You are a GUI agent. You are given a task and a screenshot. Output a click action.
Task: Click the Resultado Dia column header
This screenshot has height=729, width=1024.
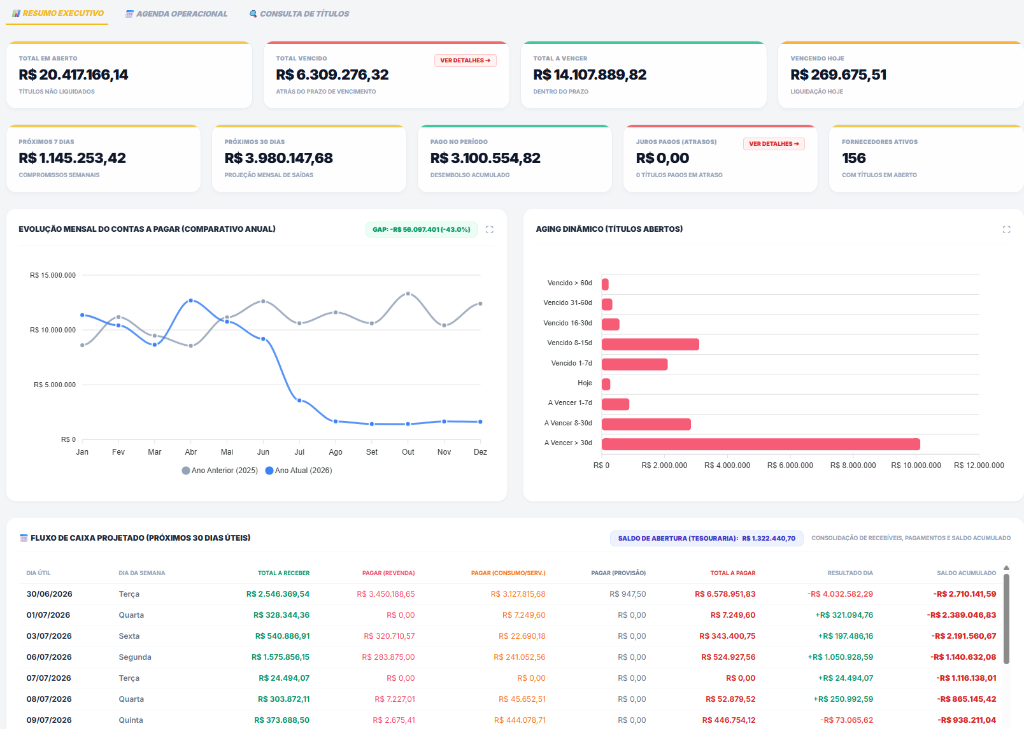click(850, 573)
